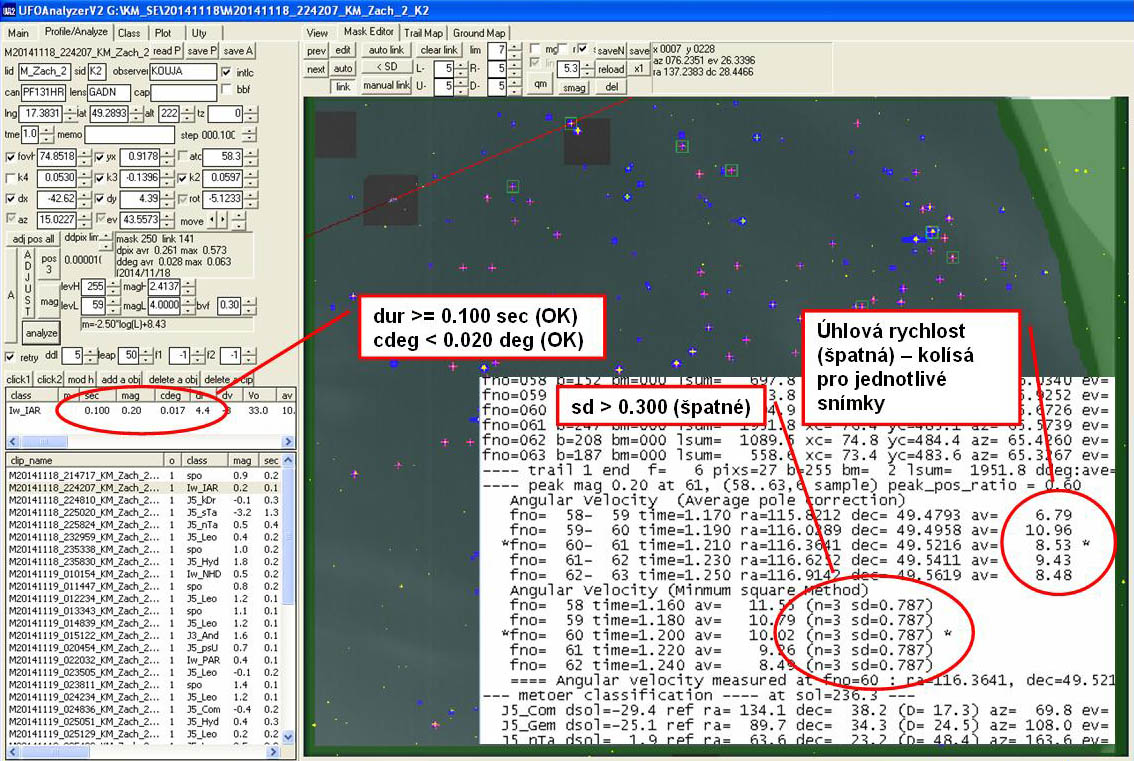Click the clear link button

(x=439, y=51)
